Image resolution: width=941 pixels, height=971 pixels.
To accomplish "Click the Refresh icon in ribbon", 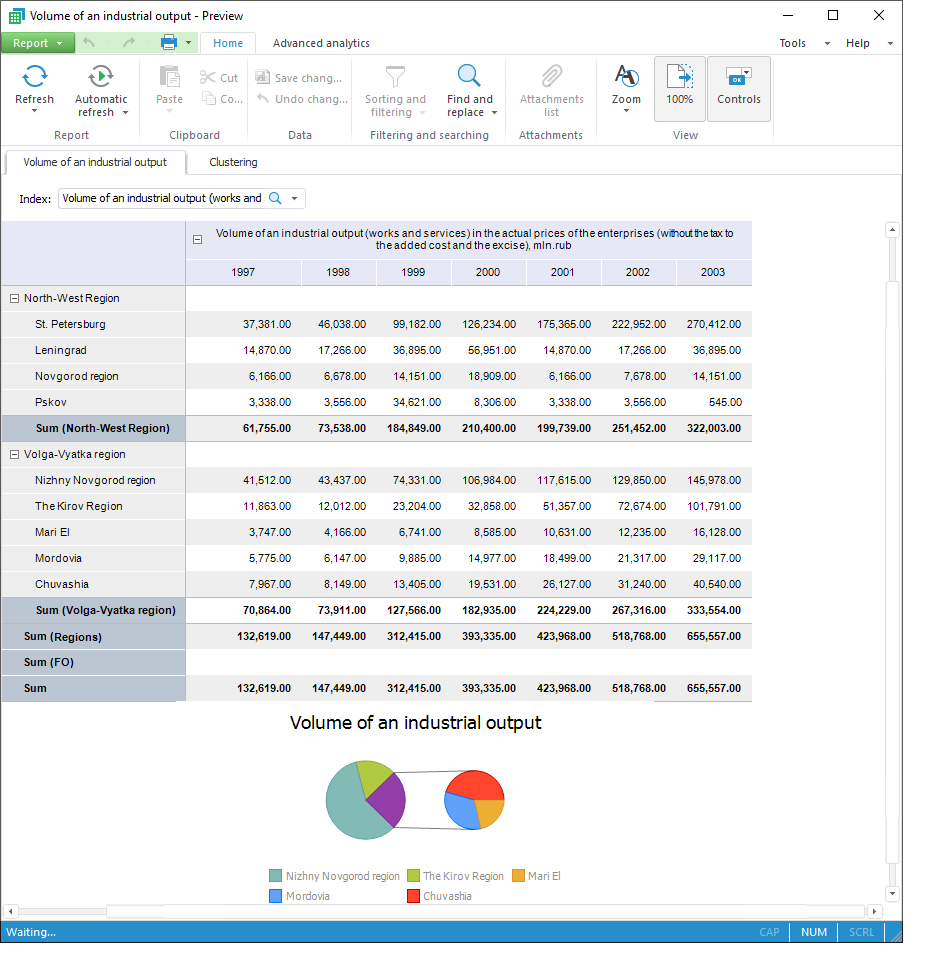I will click(34, 77).
